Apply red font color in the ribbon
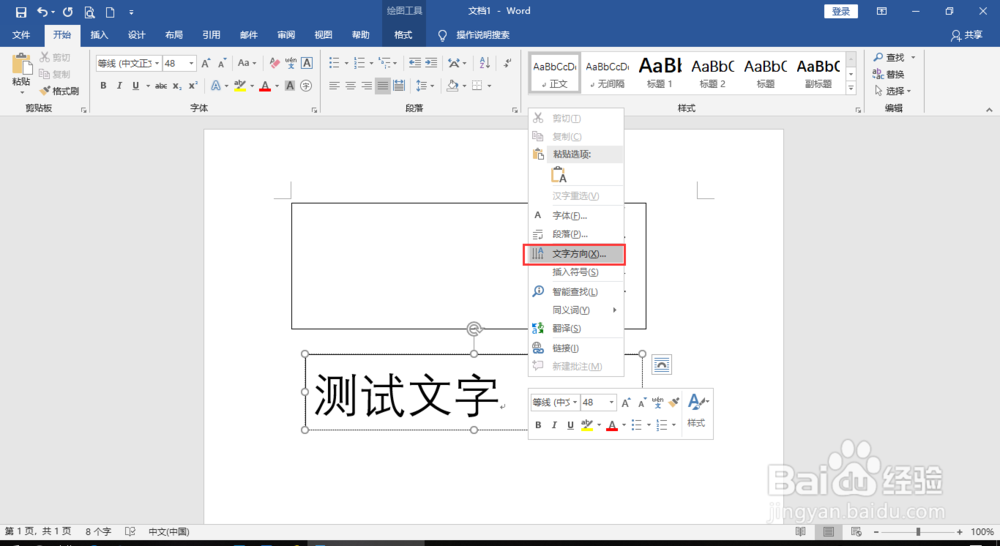This screenshot has width=1000, height=546. (x=265, y=85)
